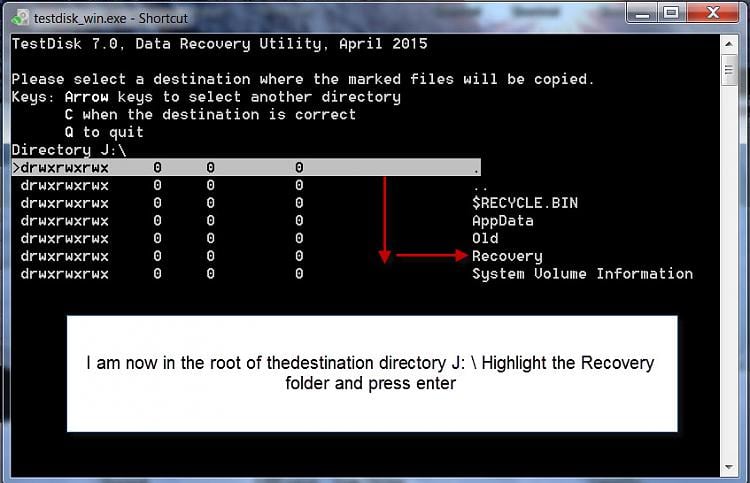
Task: Click the scrollbar down arrow
Action: [728, 467]
